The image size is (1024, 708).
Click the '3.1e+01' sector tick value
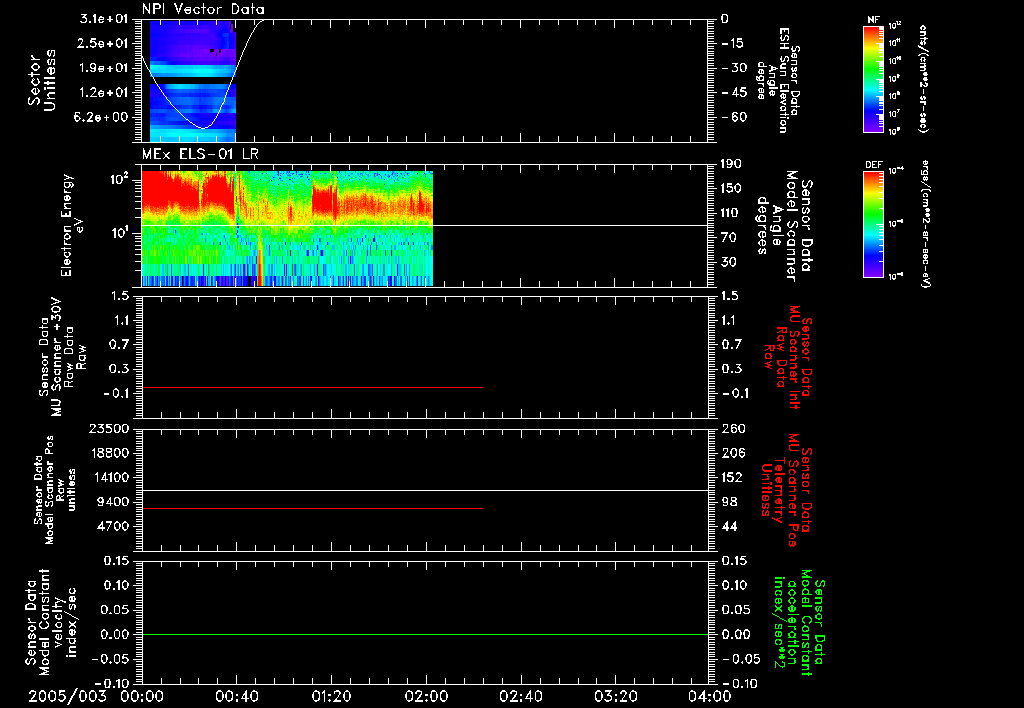point(104,19)
